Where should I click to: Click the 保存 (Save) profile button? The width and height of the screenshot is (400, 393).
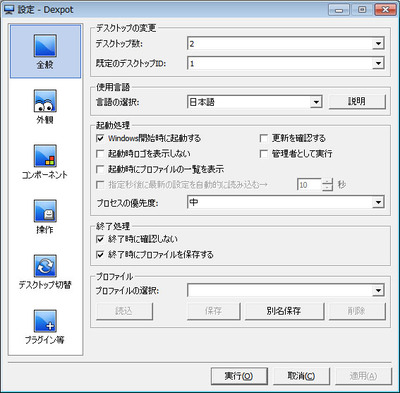[213, 311]
